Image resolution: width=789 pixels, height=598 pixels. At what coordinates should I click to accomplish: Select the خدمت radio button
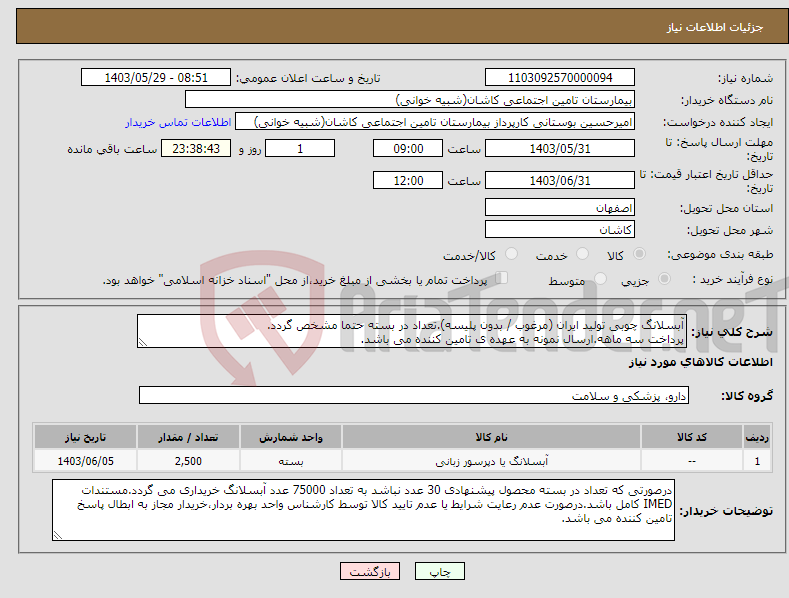pyautogui.click(x=582, y=254)
